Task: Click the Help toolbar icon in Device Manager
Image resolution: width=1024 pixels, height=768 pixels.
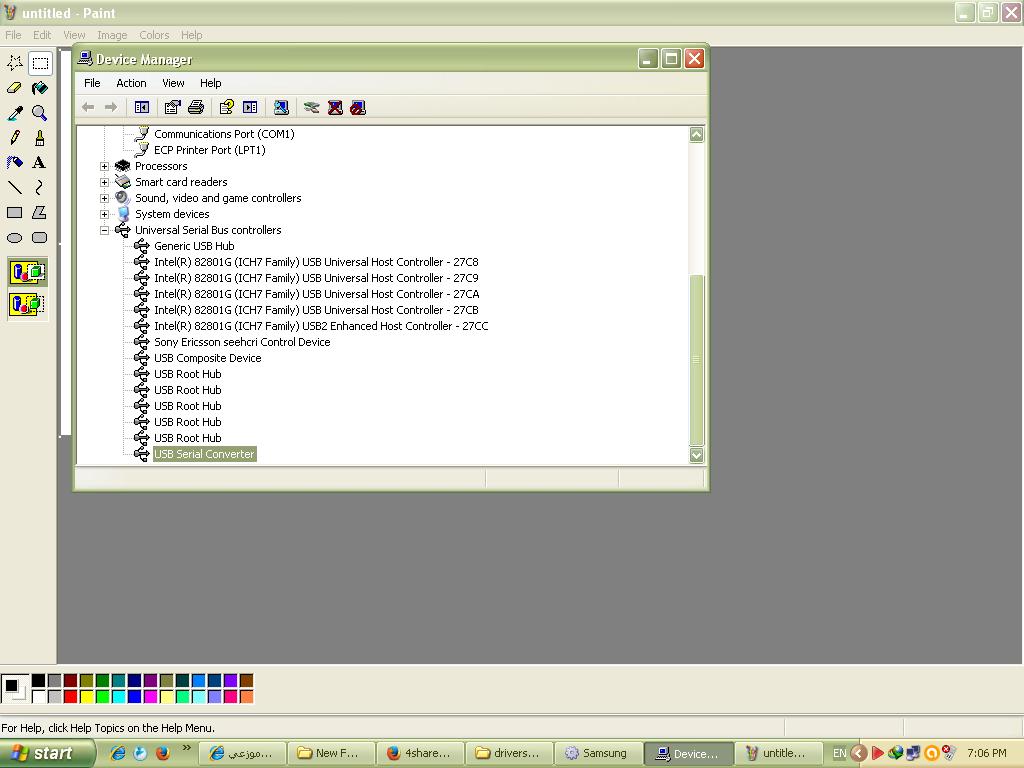Action: (227, 107)
